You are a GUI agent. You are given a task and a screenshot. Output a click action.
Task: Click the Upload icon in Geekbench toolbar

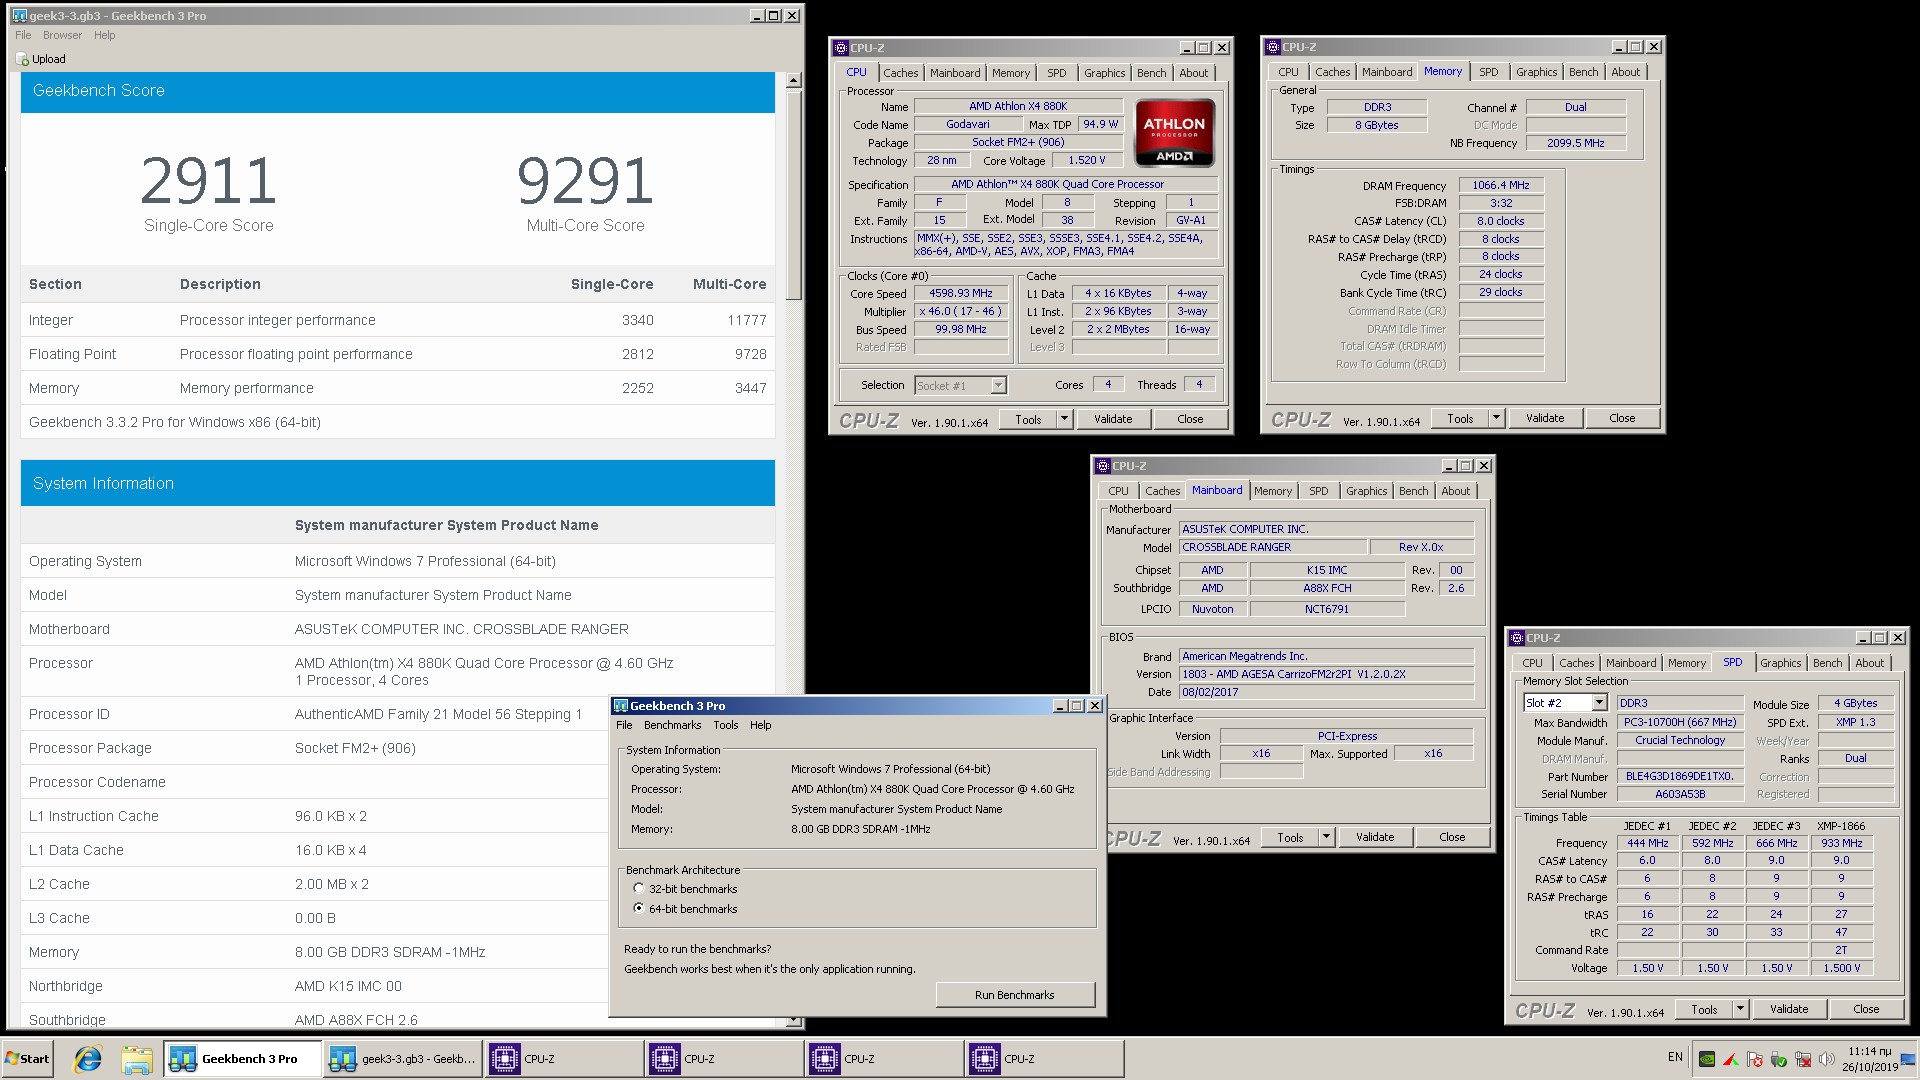(x=22, y=59)
